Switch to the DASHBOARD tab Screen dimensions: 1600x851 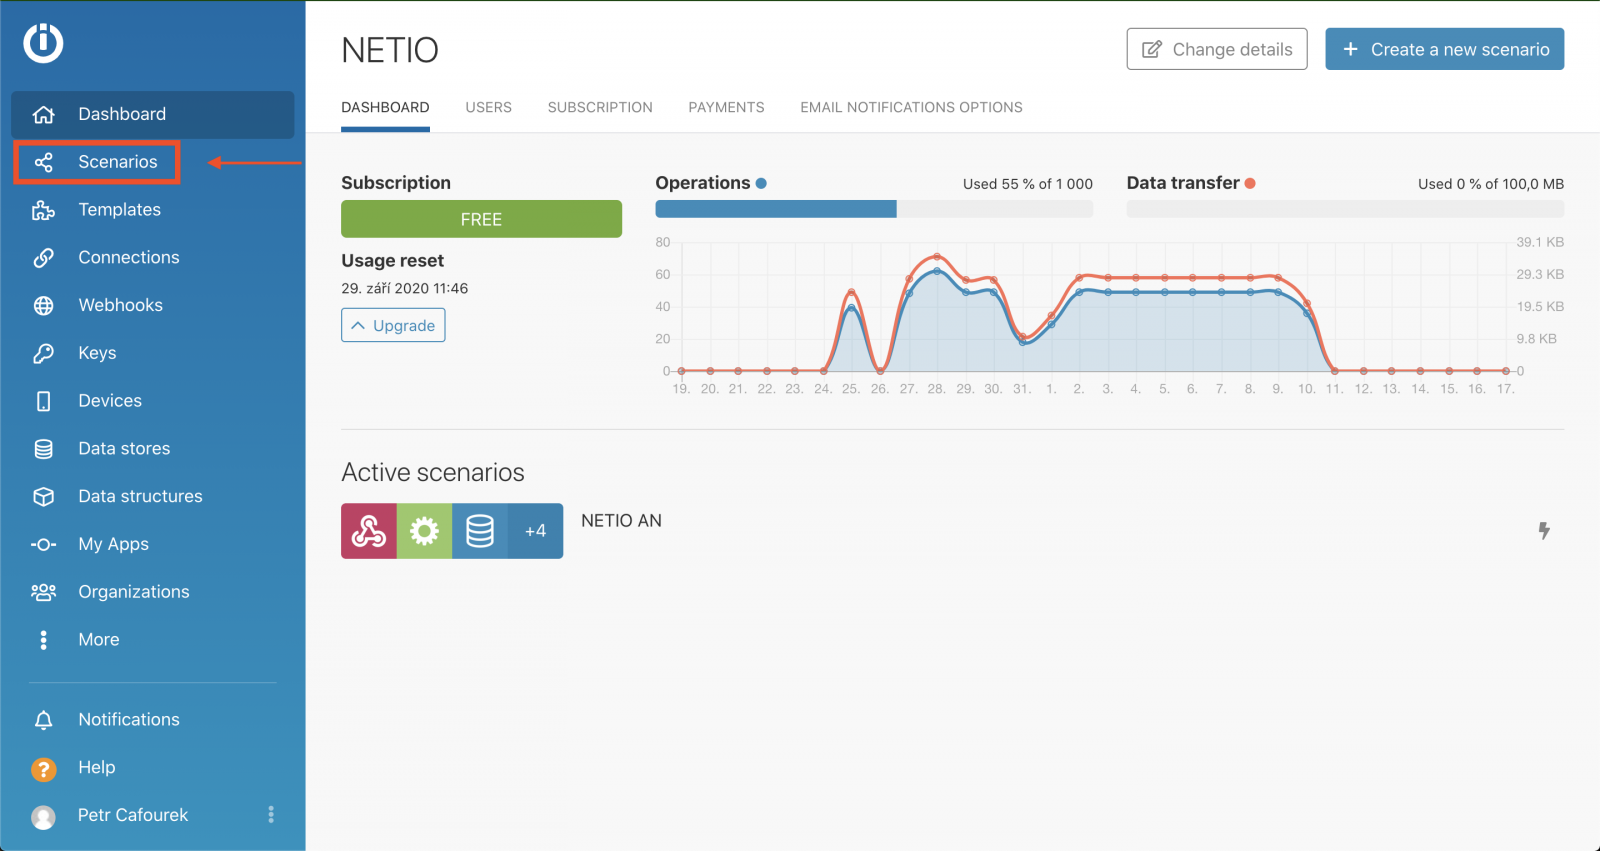point(385,107)
